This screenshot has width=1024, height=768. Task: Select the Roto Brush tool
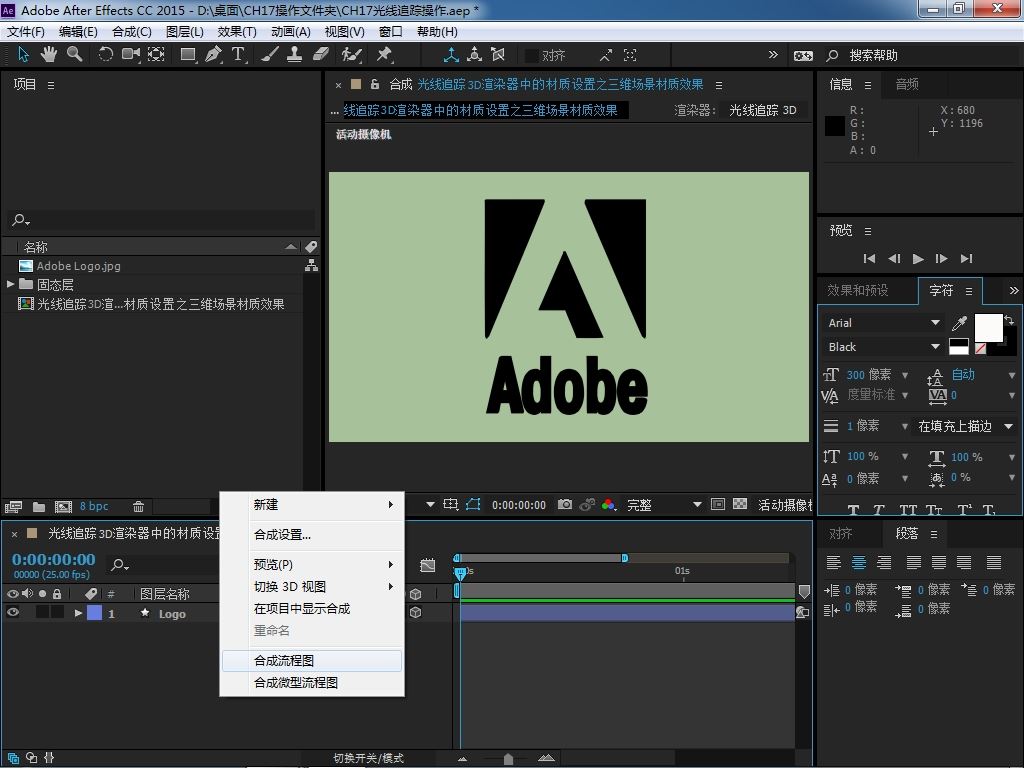(x=351, y=55)
